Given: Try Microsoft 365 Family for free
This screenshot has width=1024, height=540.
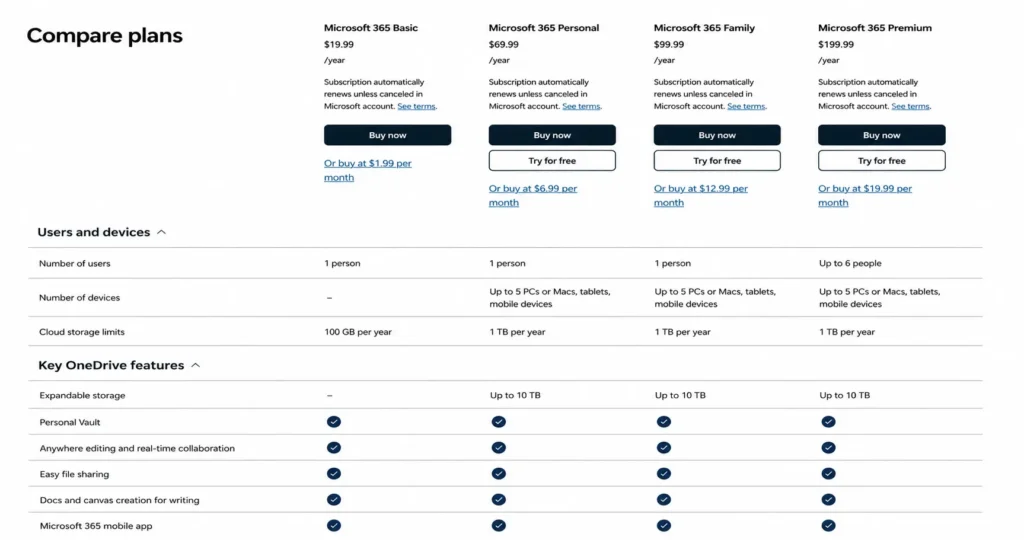Looking at the screenshot, I should (717, 161).
